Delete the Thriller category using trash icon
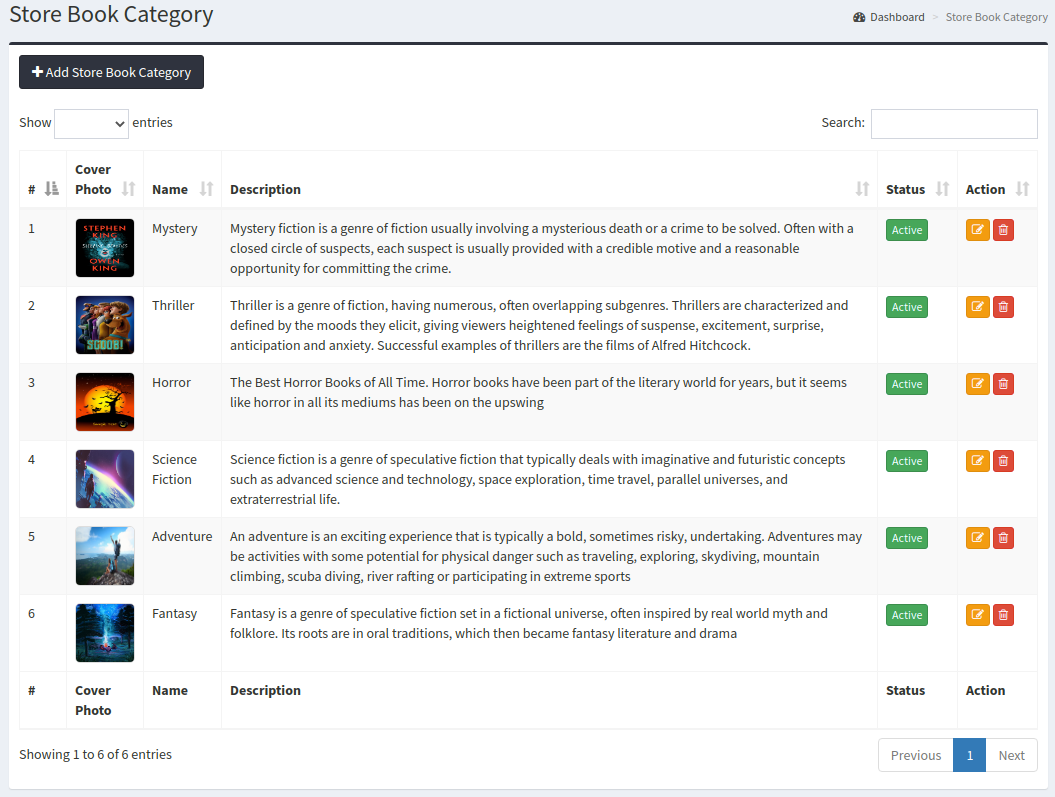Viewport: 1055px width, 797px height. (1003, 307)
